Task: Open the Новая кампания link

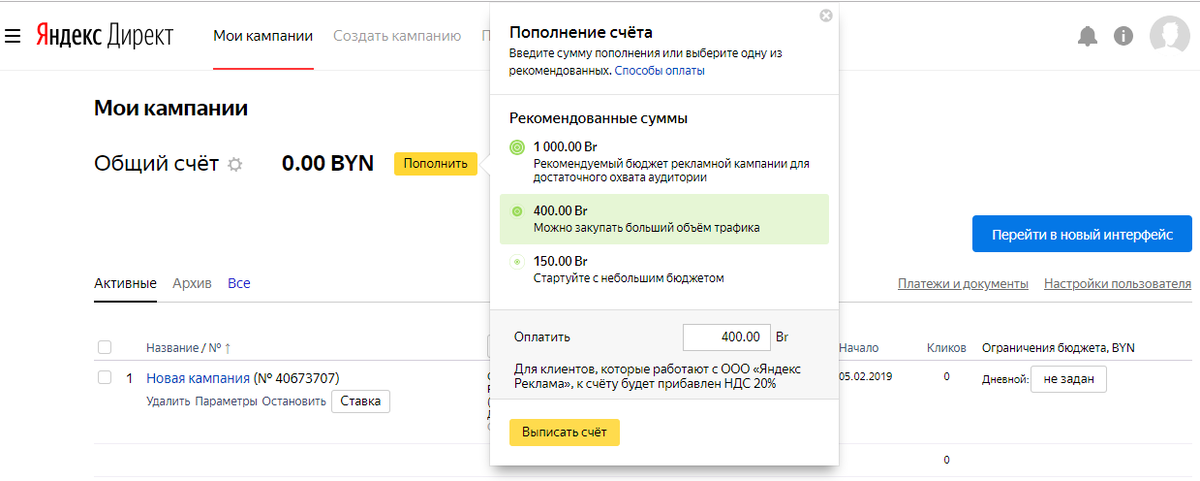Action: pos(198,378)
